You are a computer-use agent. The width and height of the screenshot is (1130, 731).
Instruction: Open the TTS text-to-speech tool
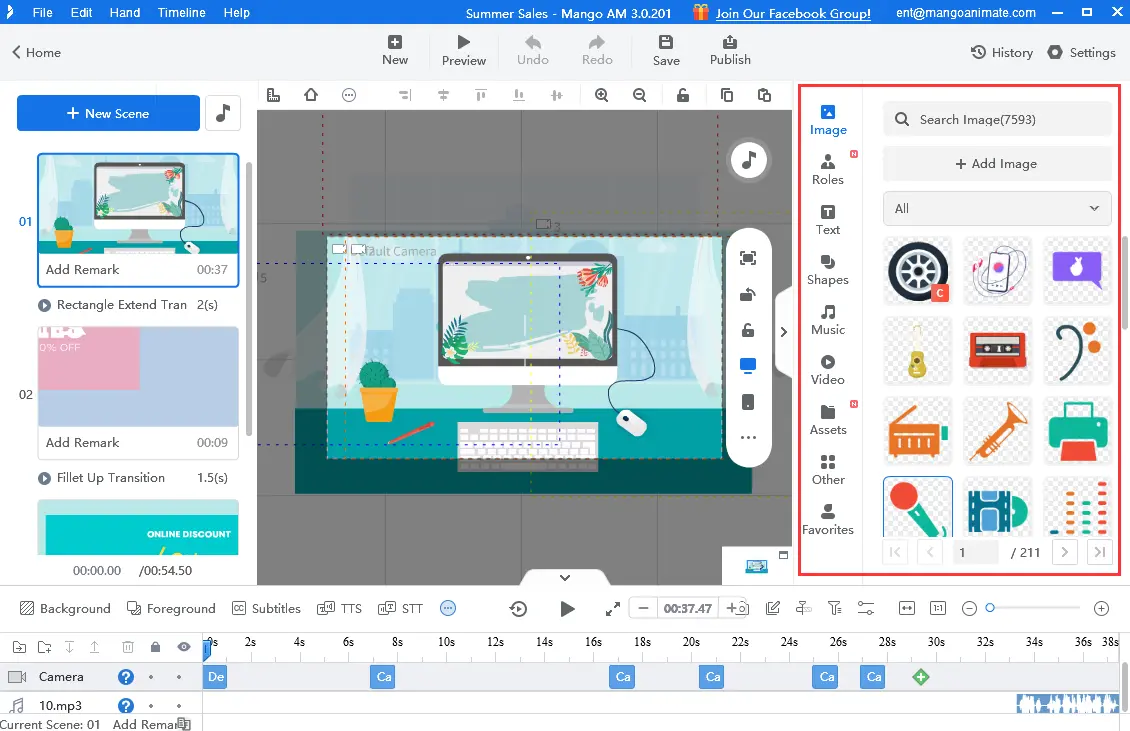(x=339, y=608)
